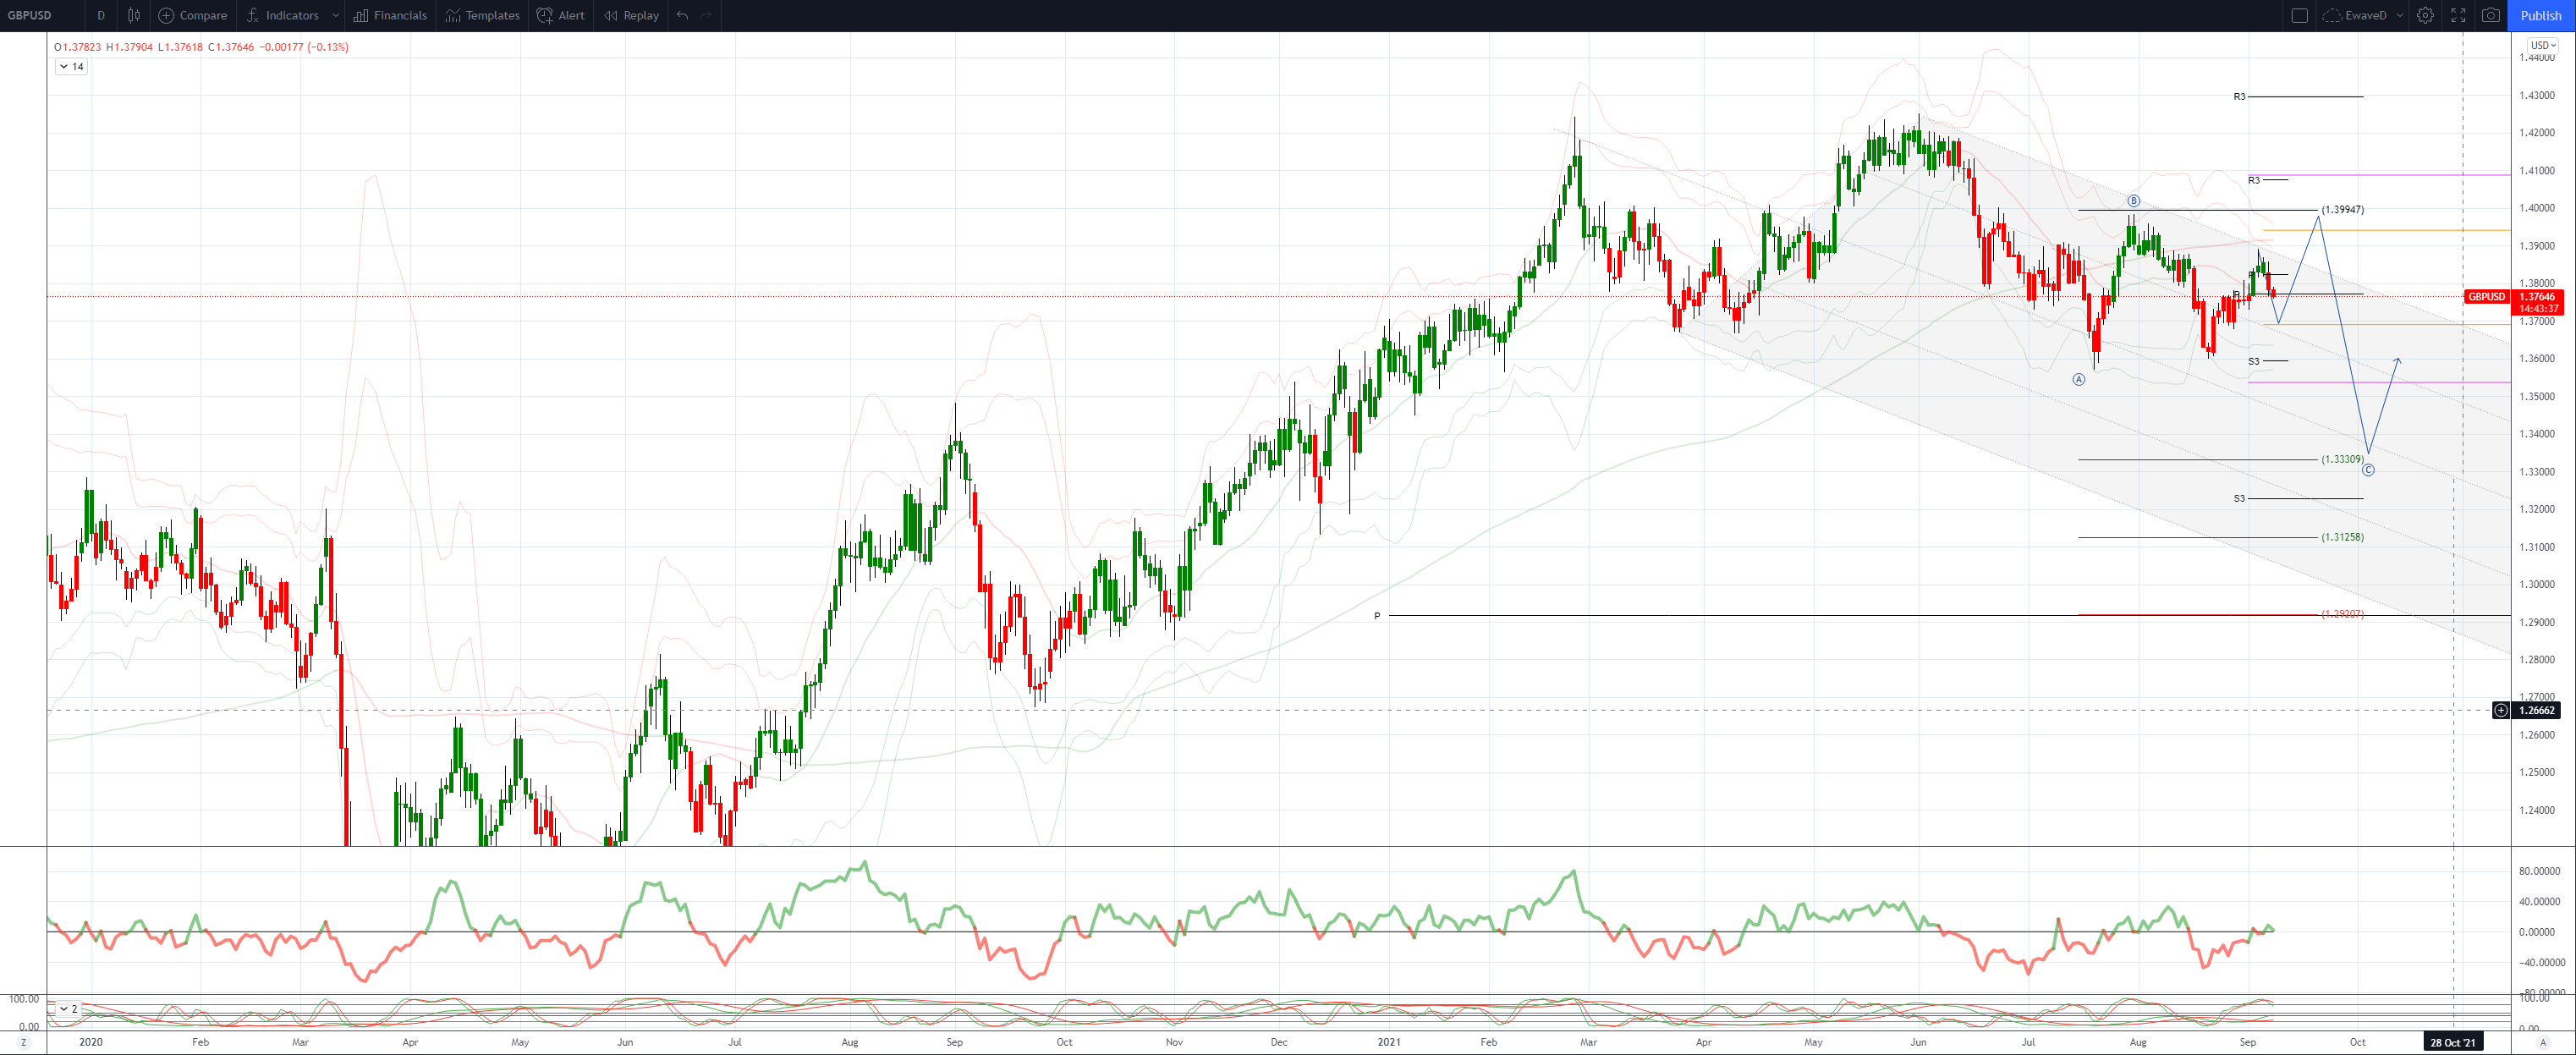
Task: Take a chart snapshot with camera icon
Action: pyautogui.click(x=2491, y=15)
